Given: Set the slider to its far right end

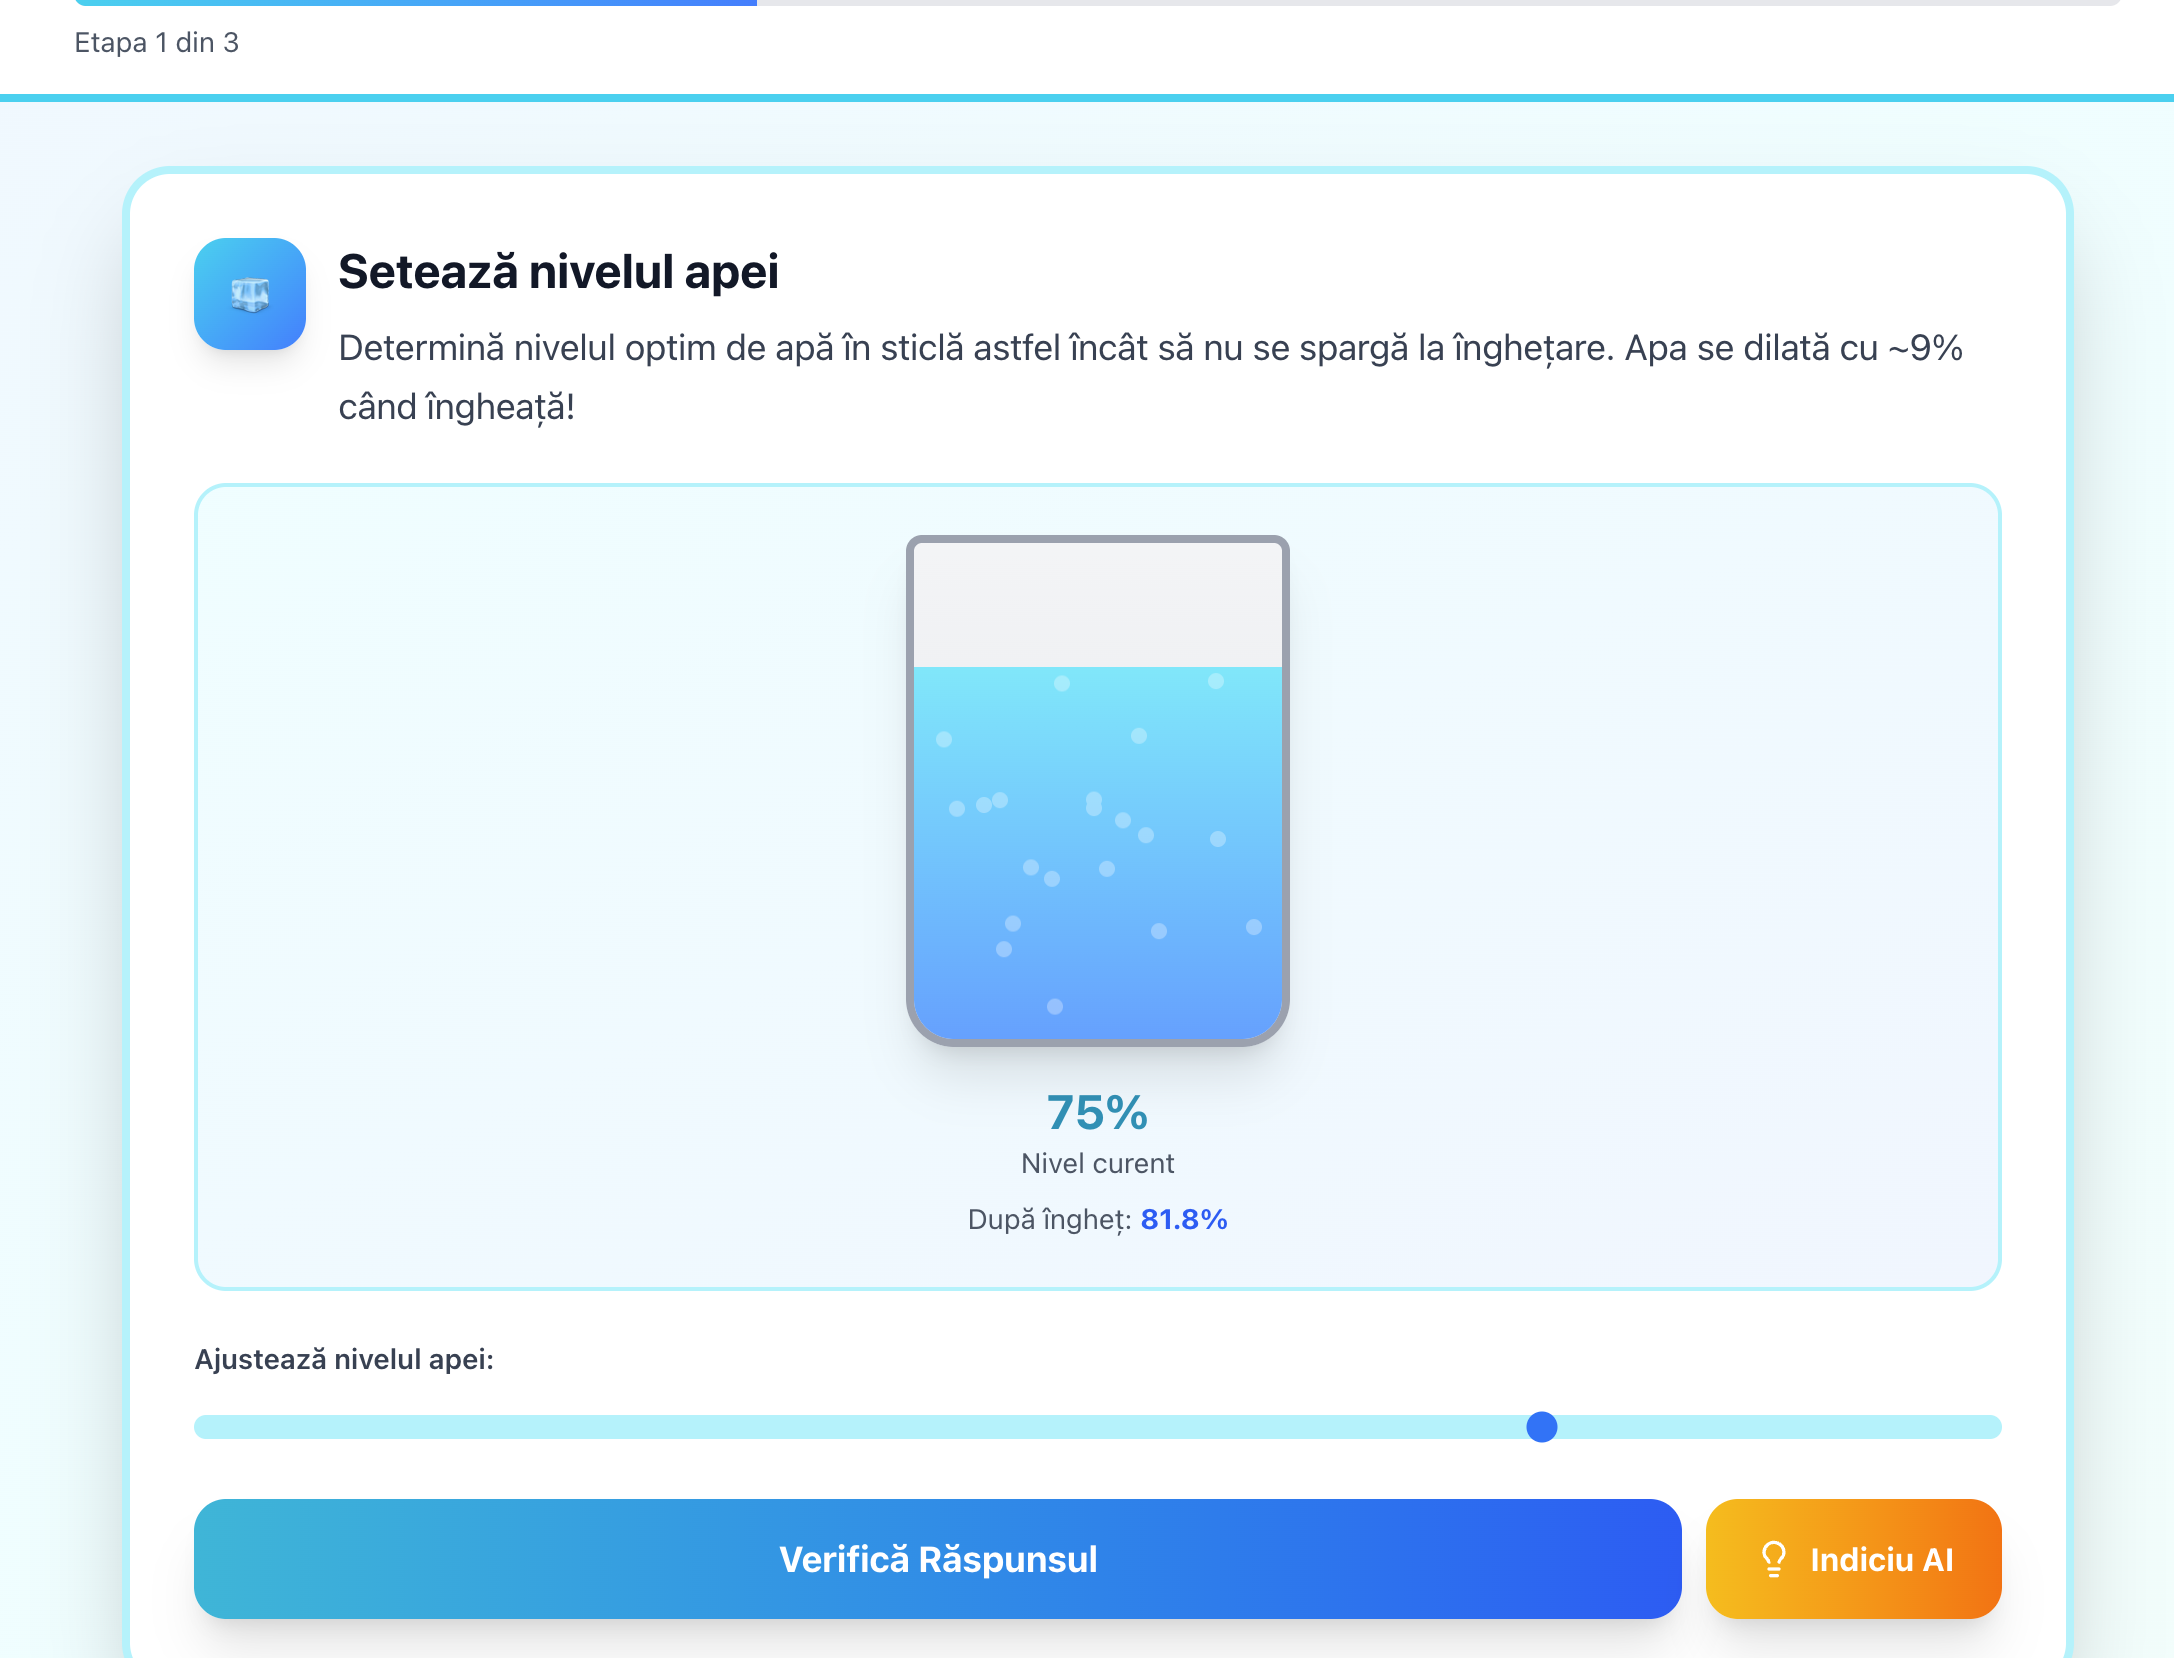Looking at the screenshot, I should 1996,1427.
